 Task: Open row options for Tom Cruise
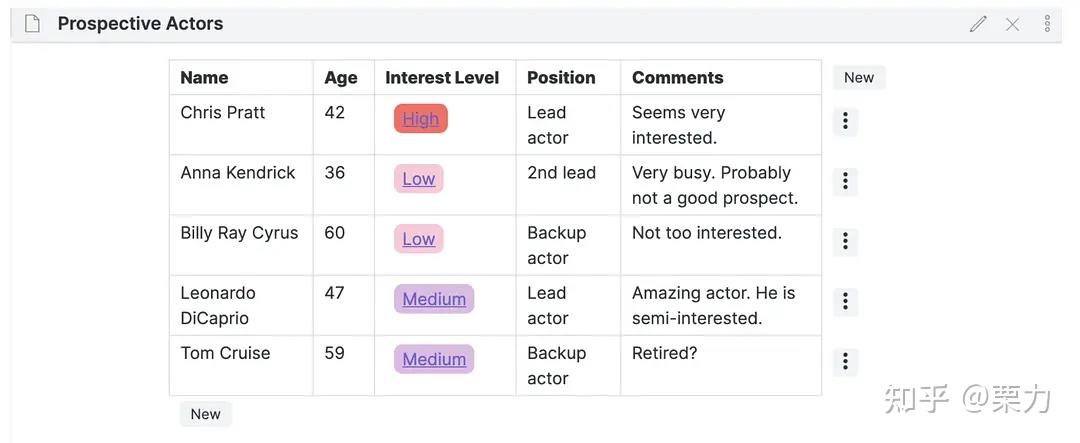(x=845, y=361)
